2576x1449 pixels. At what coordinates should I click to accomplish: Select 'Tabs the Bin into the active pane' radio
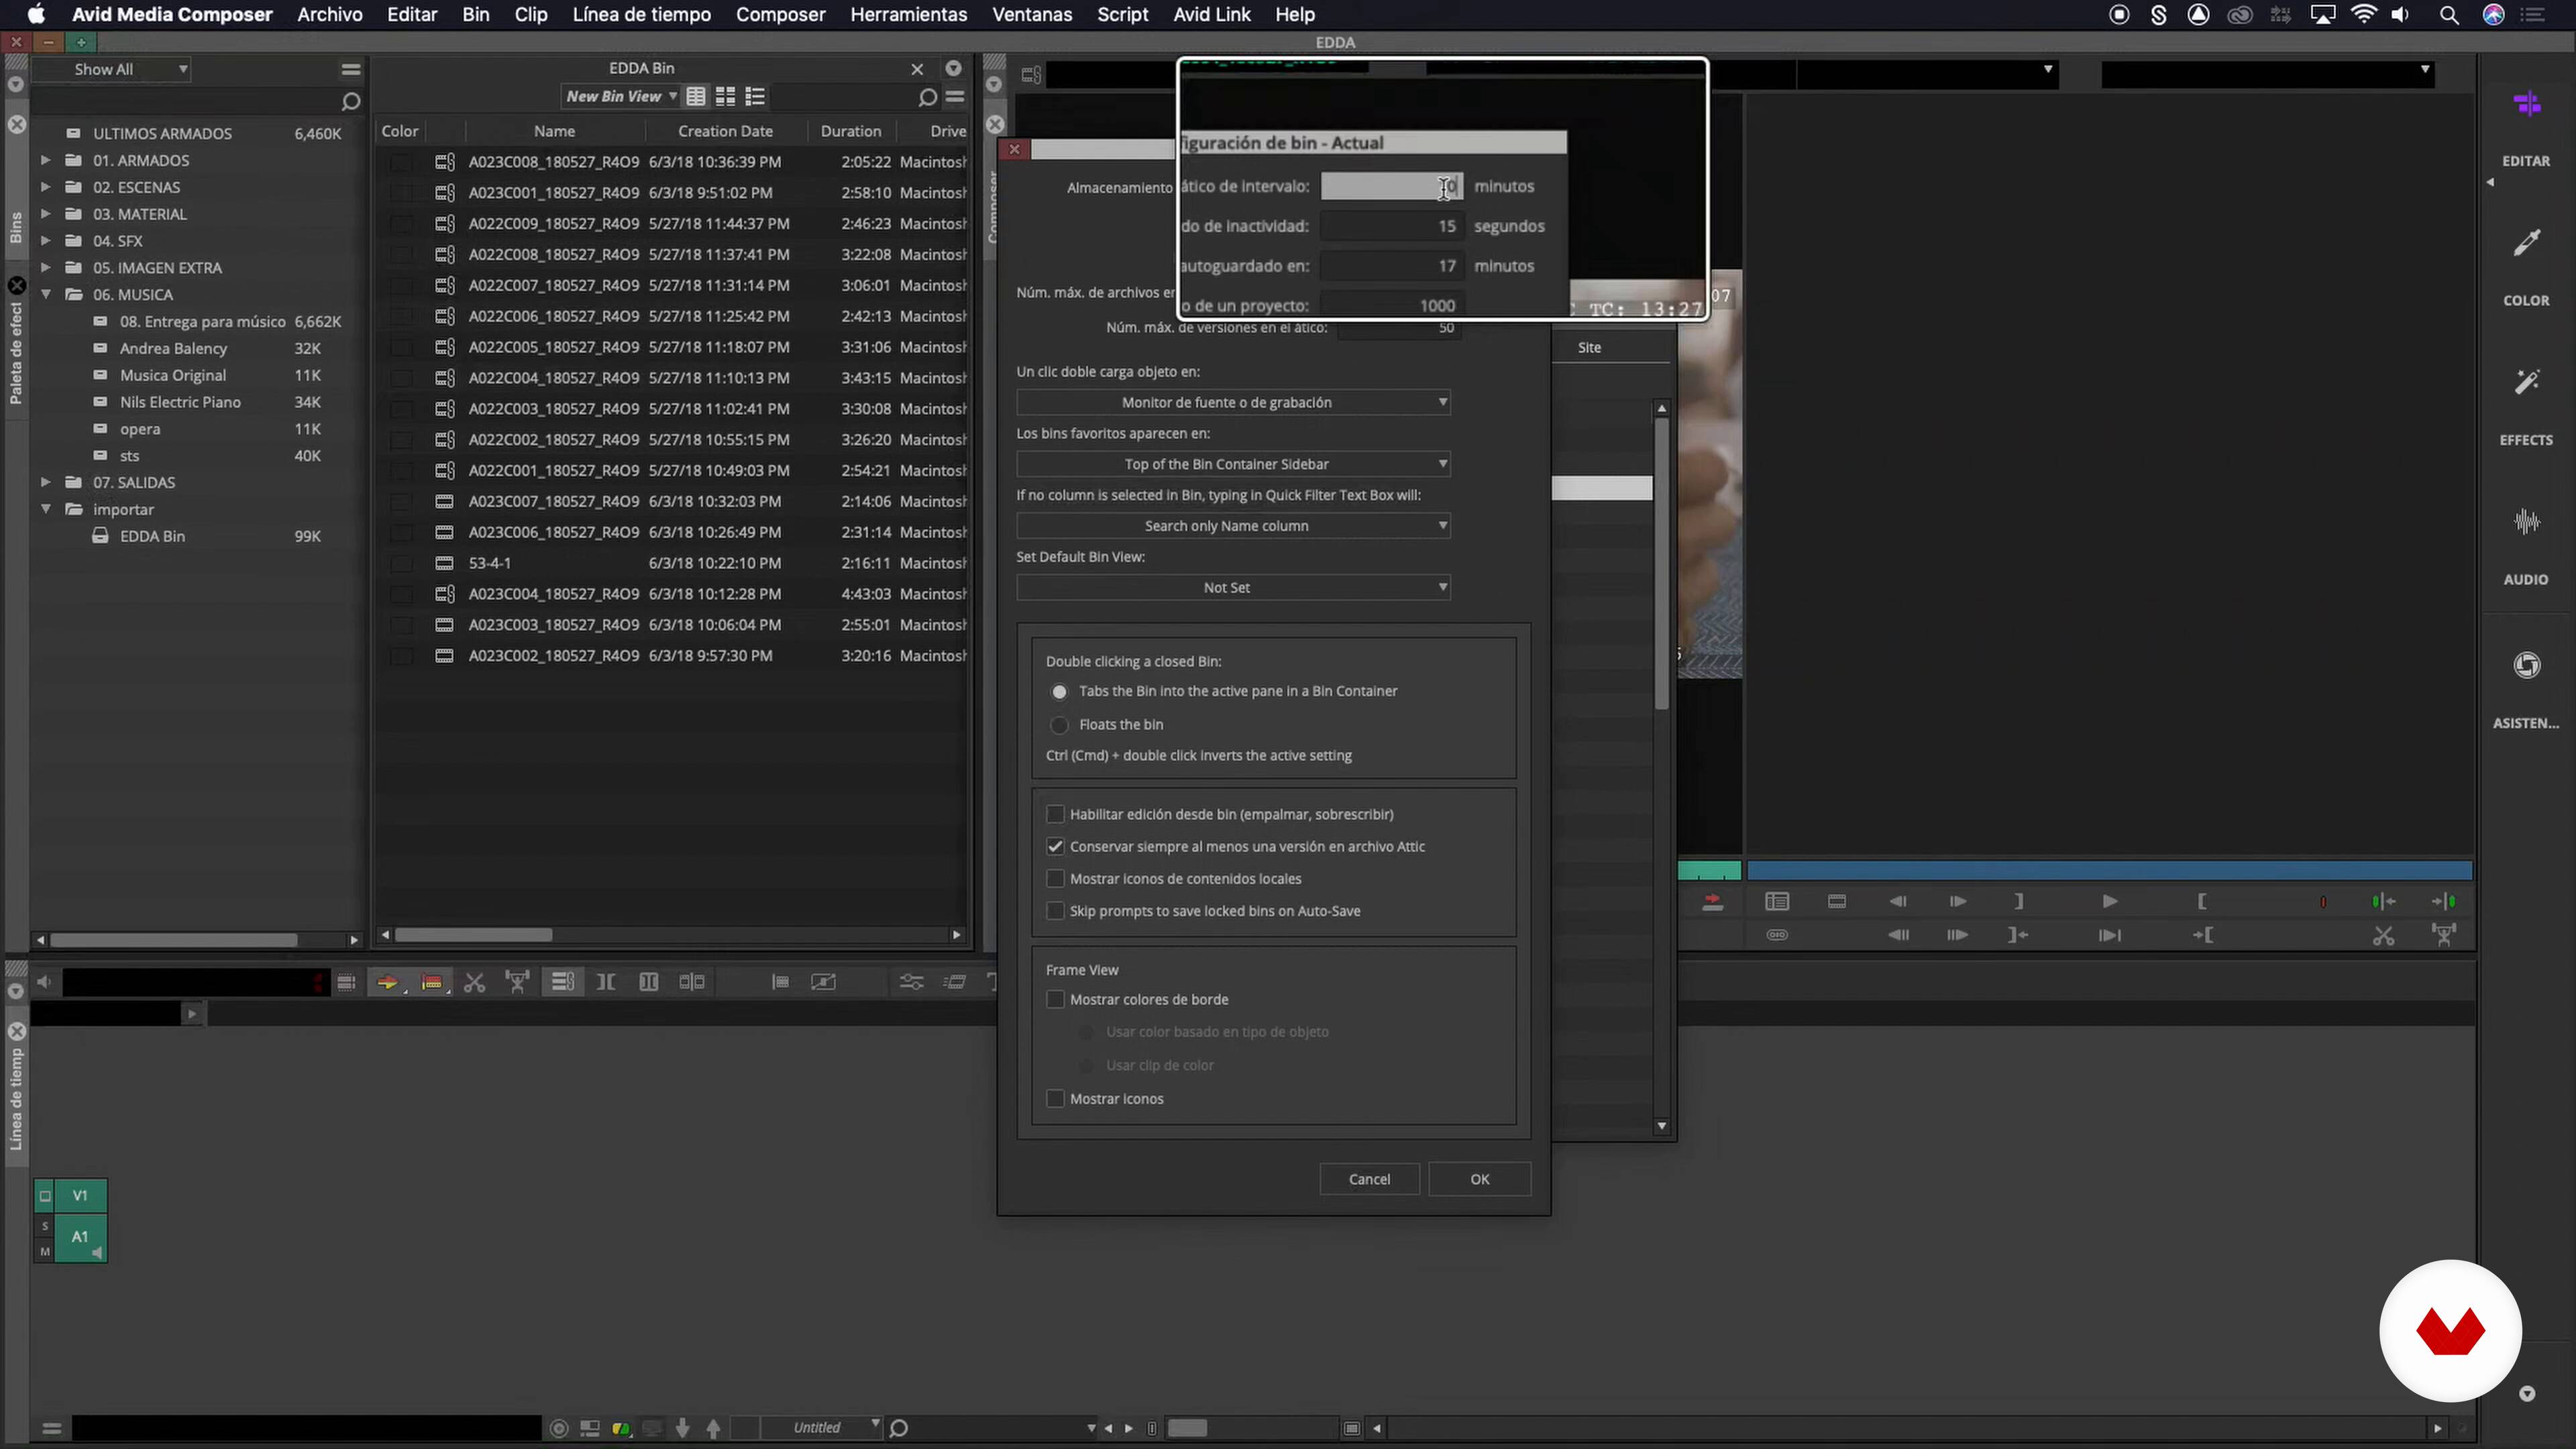point(1059,692)
